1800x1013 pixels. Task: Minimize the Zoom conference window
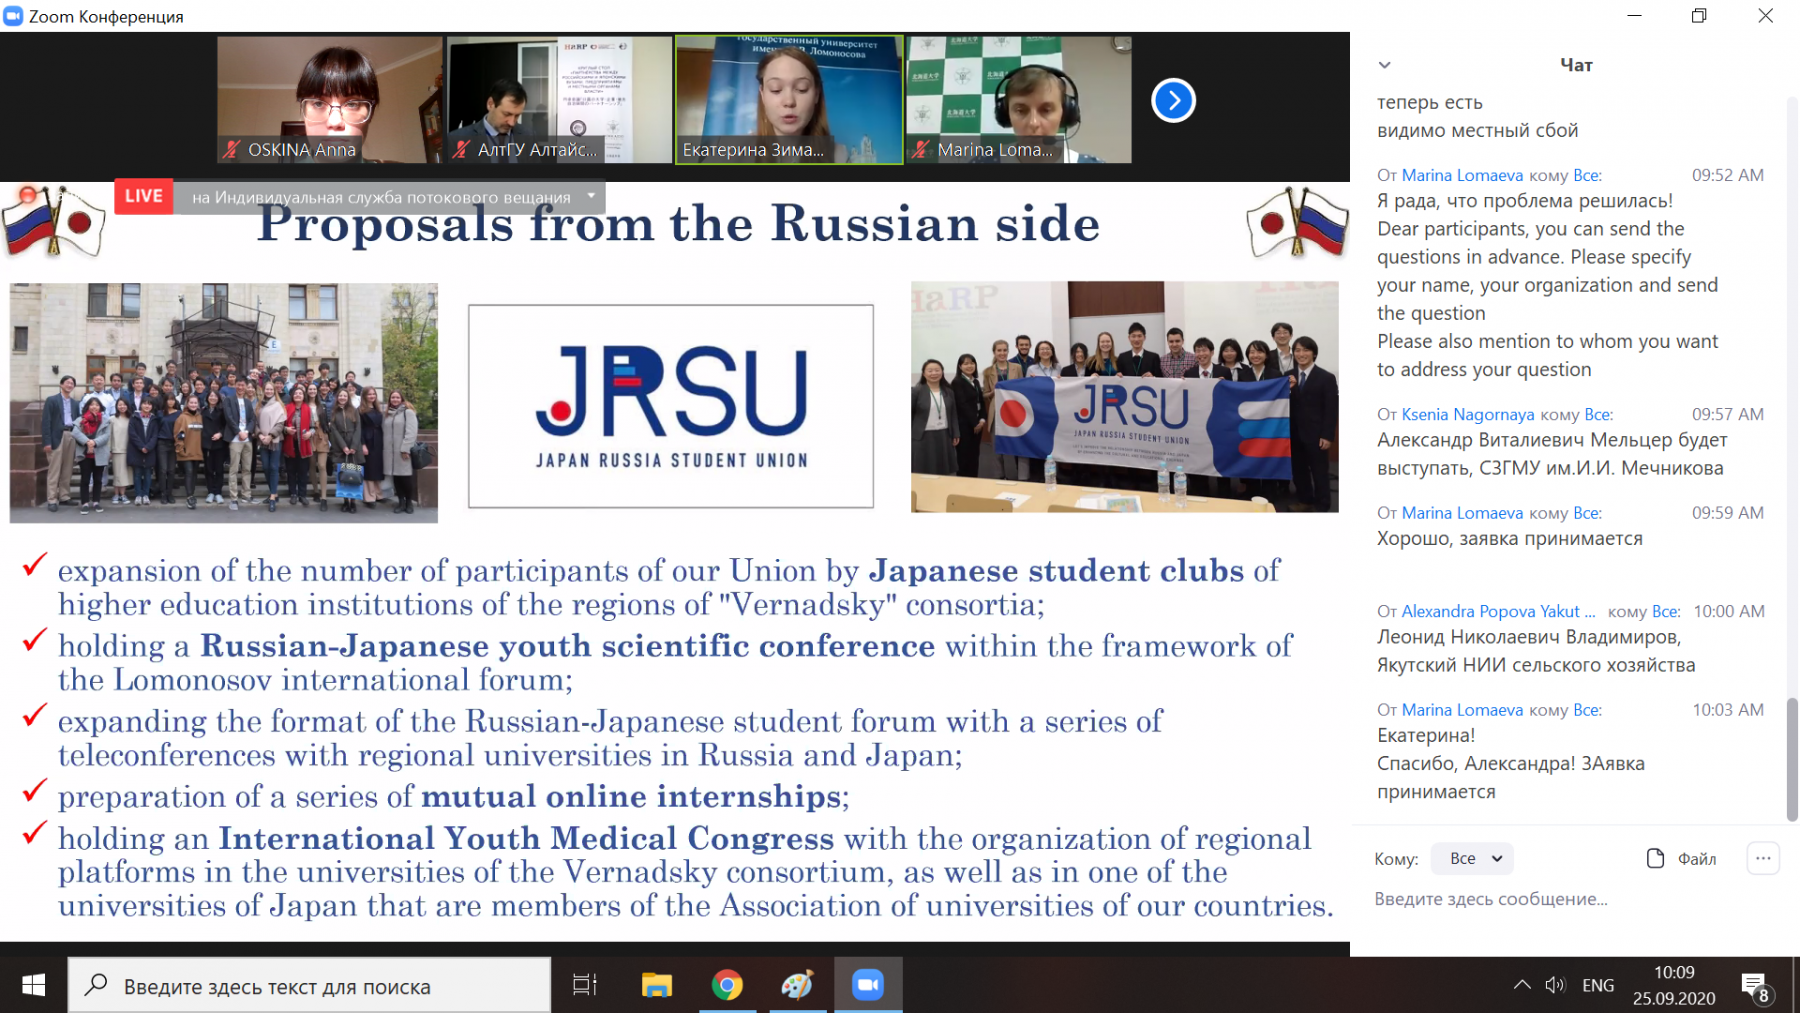pos(1634,16)
